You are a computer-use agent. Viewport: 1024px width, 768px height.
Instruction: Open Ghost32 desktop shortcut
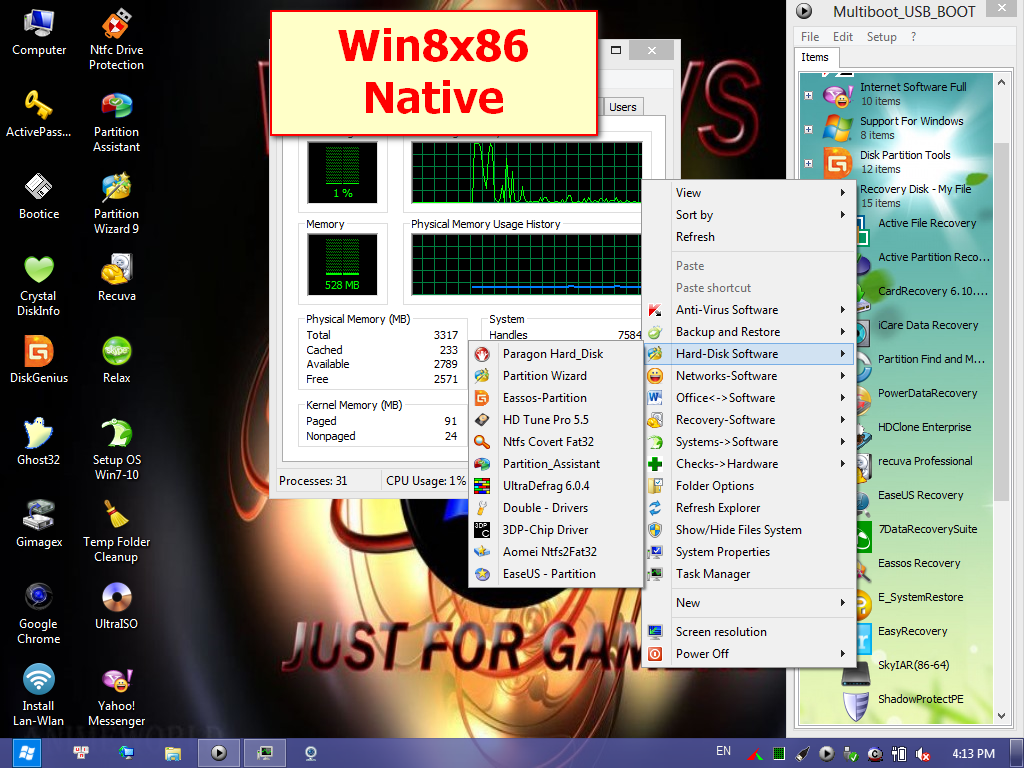(39, 442)
